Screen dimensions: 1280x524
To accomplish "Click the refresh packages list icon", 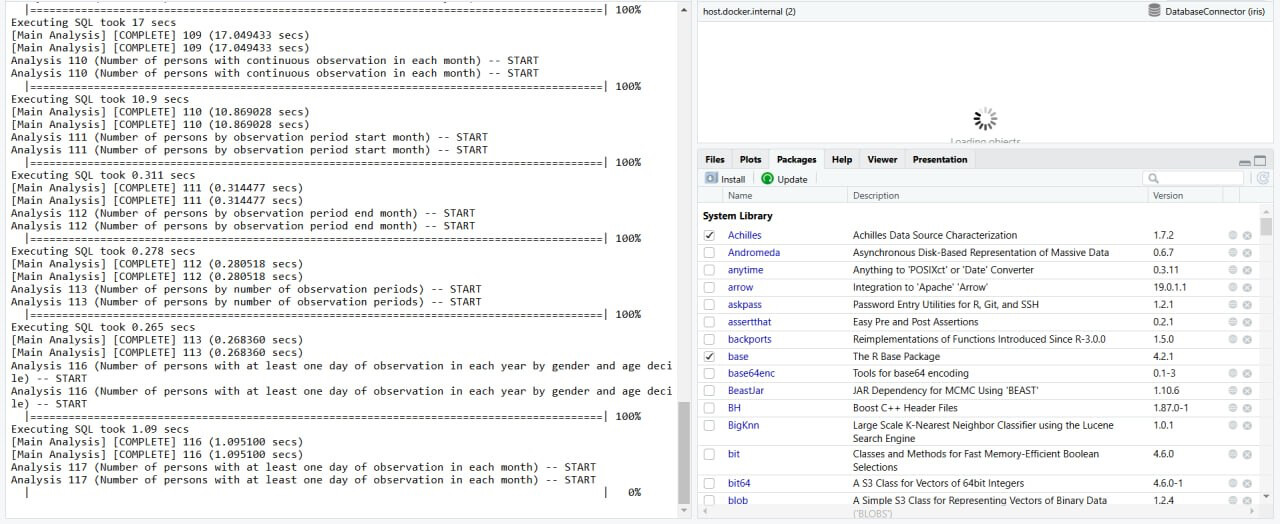I will (1263, 178).
